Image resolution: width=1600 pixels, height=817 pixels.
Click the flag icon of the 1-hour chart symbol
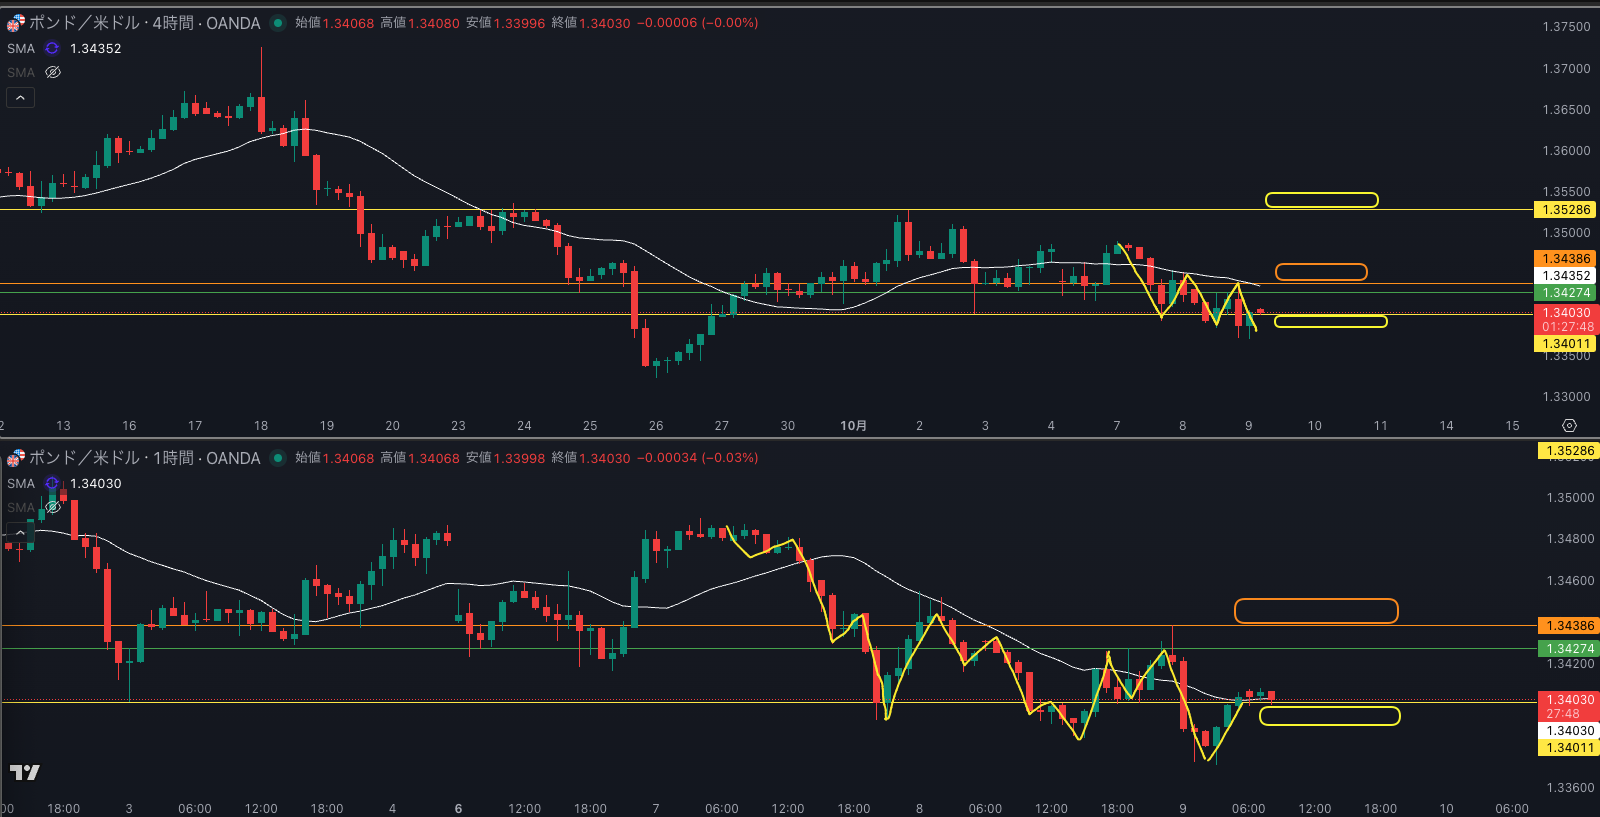tap(16, 458)
